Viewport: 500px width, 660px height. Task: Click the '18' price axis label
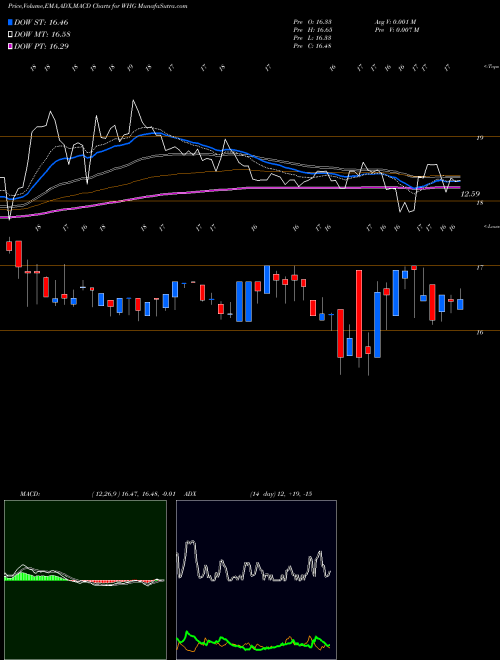[x=480, y=203]
